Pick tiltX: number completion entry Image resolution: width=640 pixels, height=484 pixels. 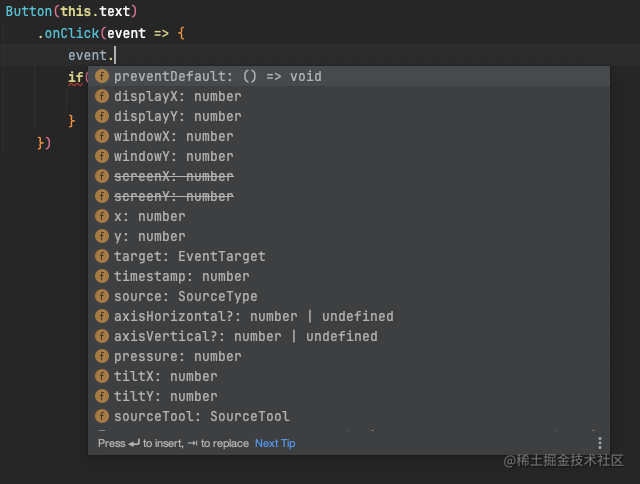[349, 376]
